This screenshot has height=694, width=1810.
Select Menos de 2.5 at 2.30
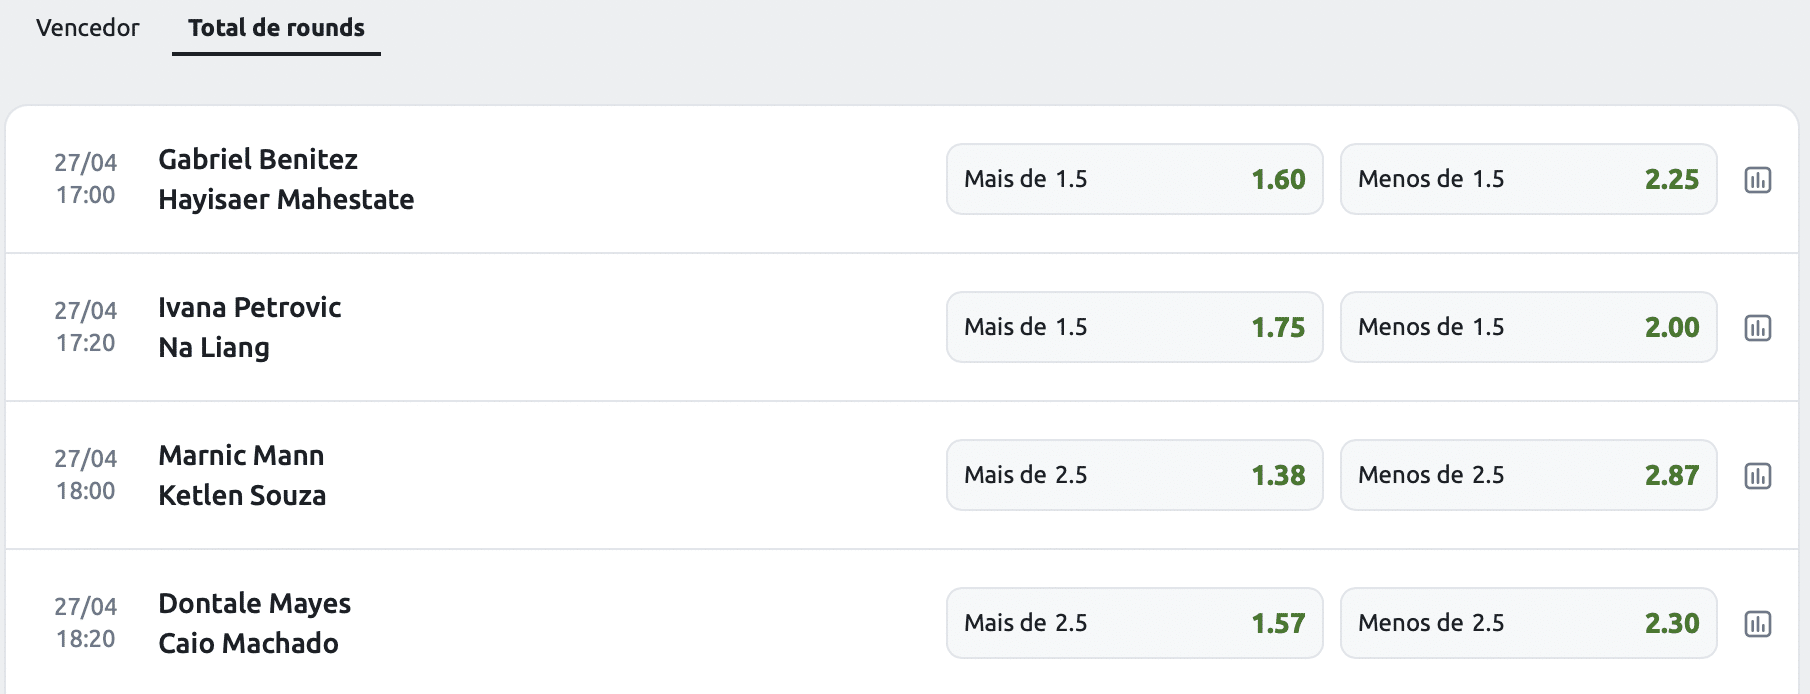pos(1529,623)
